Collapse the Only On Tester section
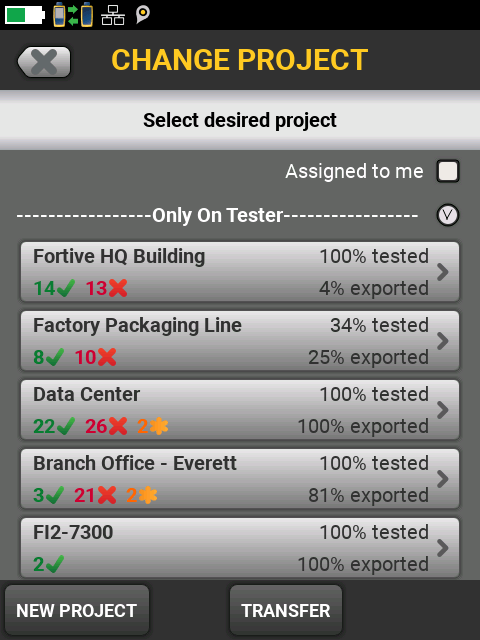 click(448, 215)
